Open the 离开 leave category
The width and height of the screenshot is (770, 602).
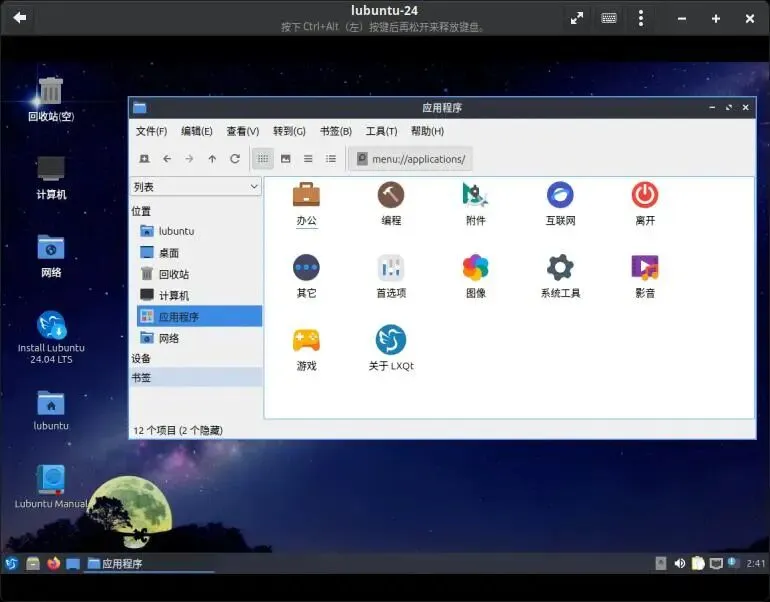pos(645,203)
